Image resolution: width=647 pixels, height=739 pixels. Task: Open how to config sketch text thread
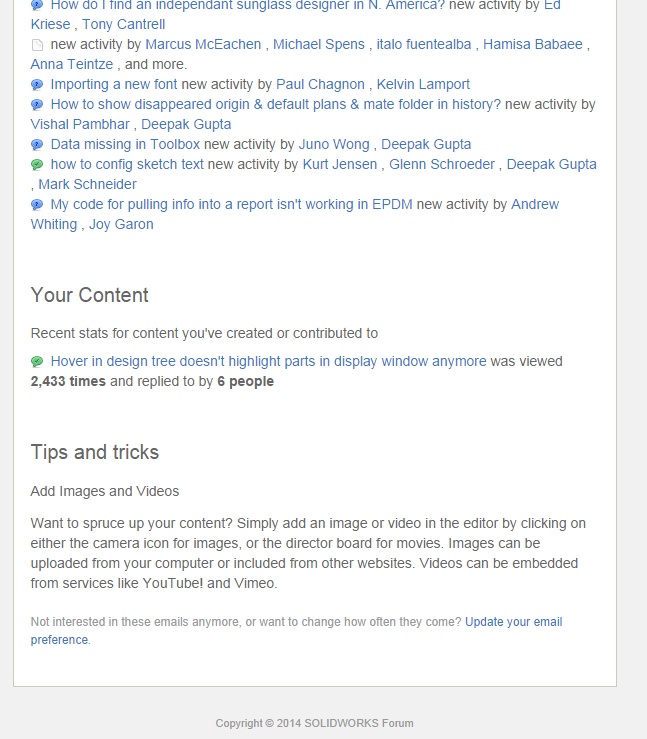tap(127, 164)
